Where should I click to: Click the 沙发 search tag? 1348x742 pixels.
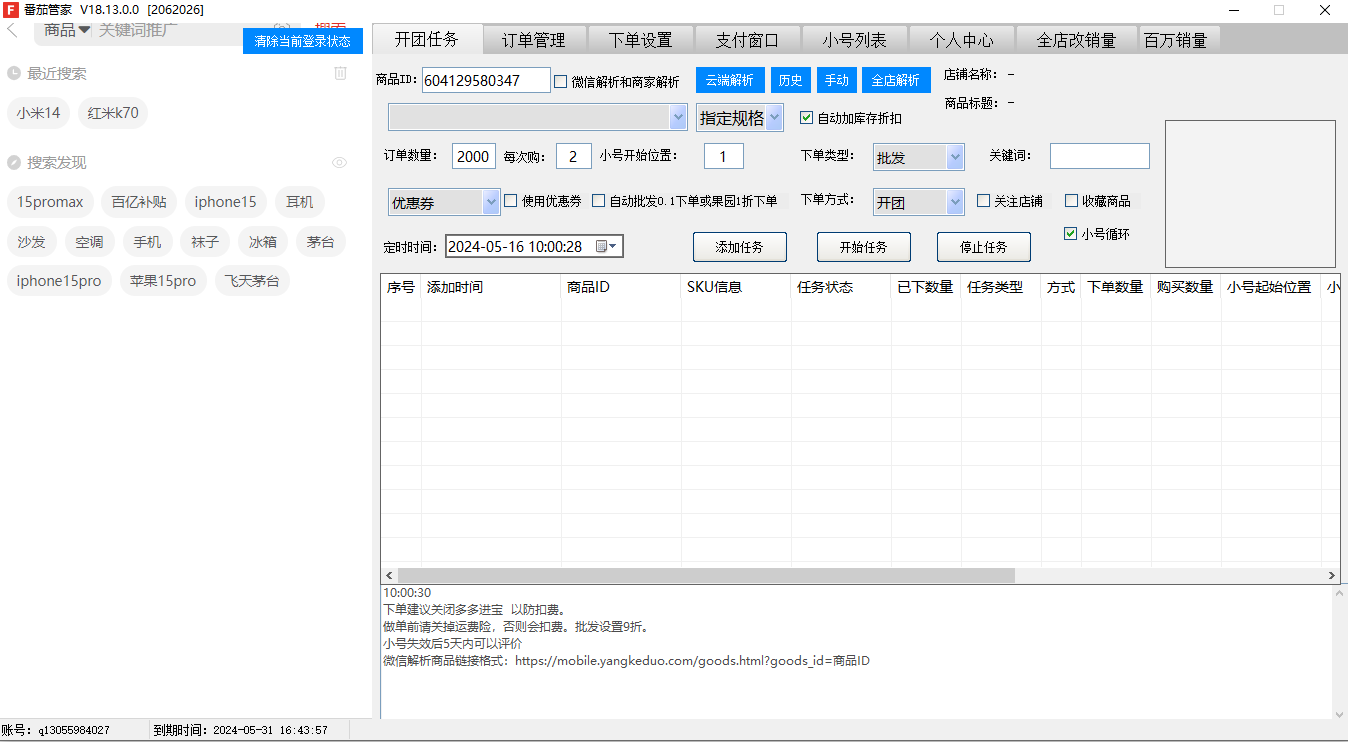coord(31,241)
